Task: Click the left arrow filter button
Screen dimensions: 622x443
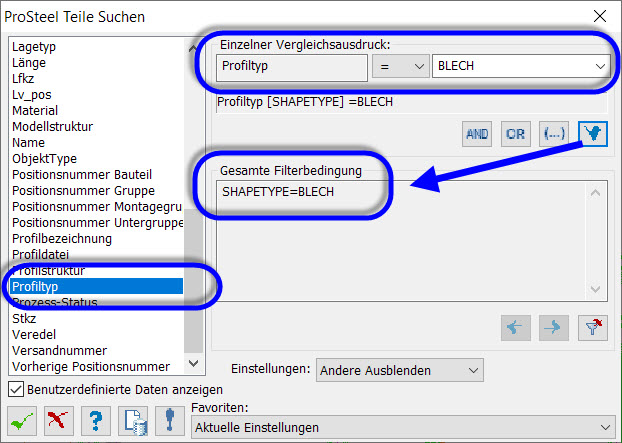Action: (x=516, y=328)
